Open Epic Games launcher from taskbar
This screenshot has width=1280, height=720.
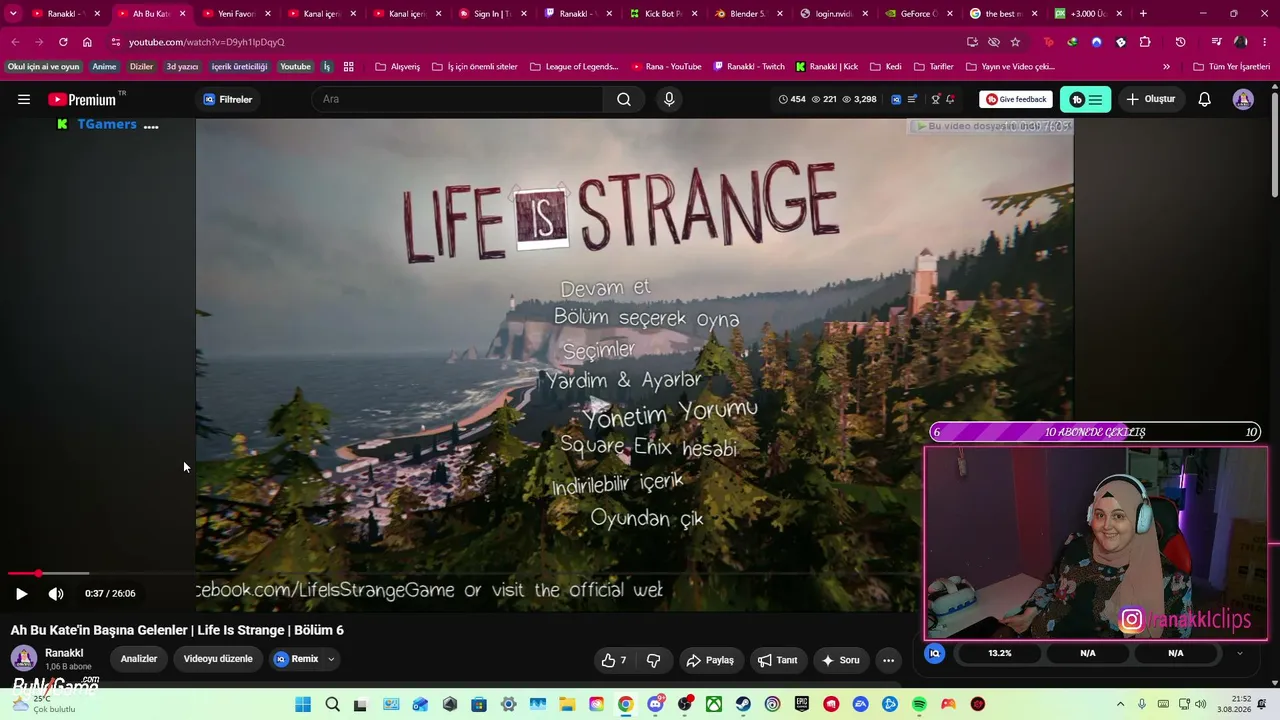(x=802, y=704)
